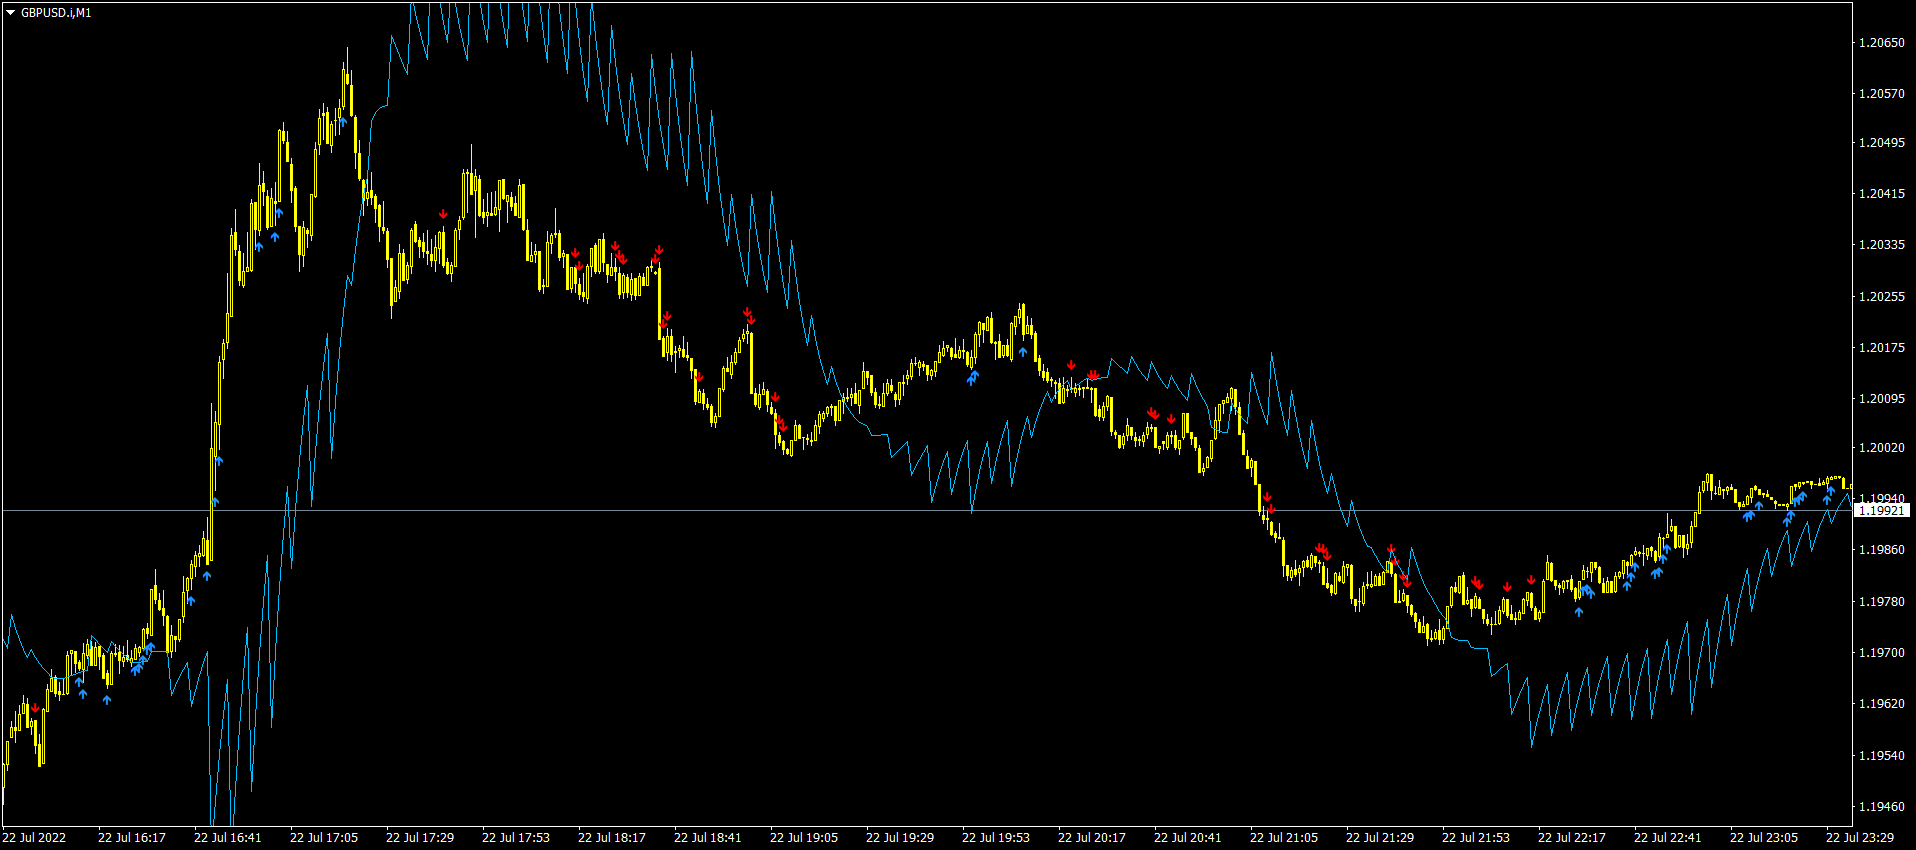Screen dimensions: 1916x850
Task: Click the 1.20650 price axis label
Action: (x=1882, y=43)
